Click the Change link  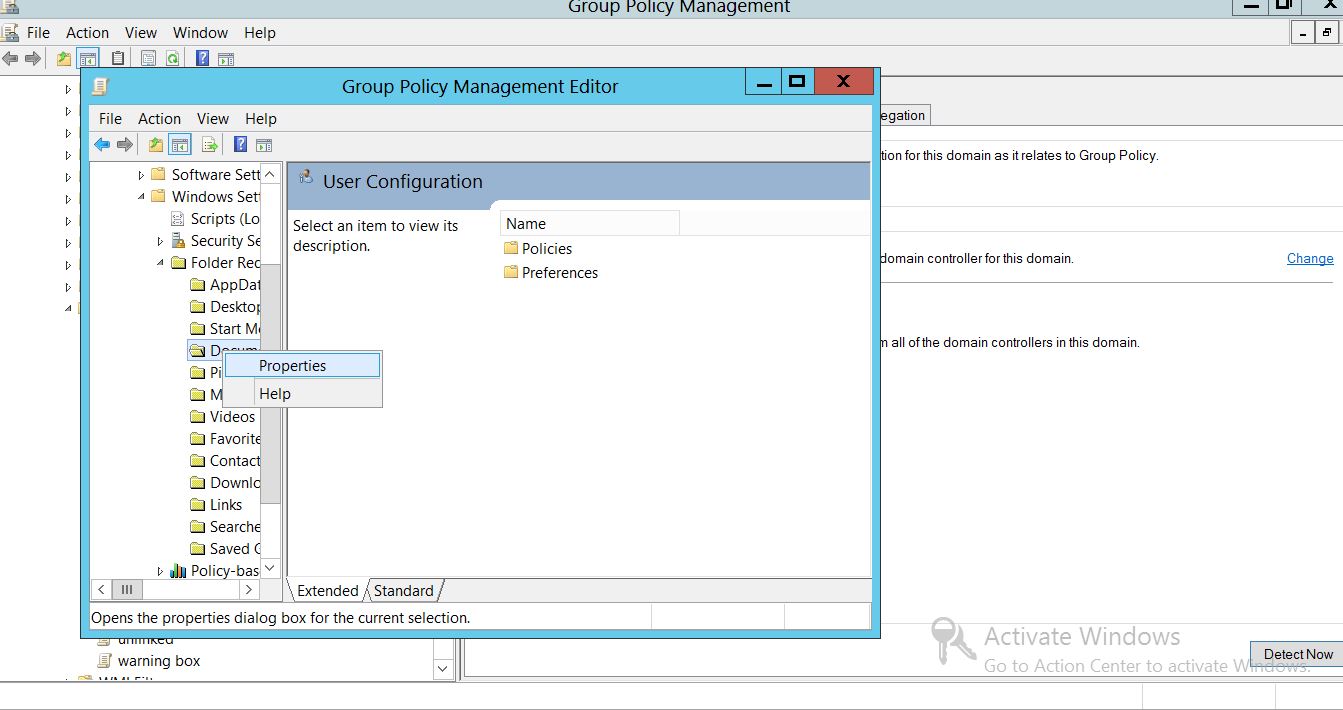(x=1309, y=259)
